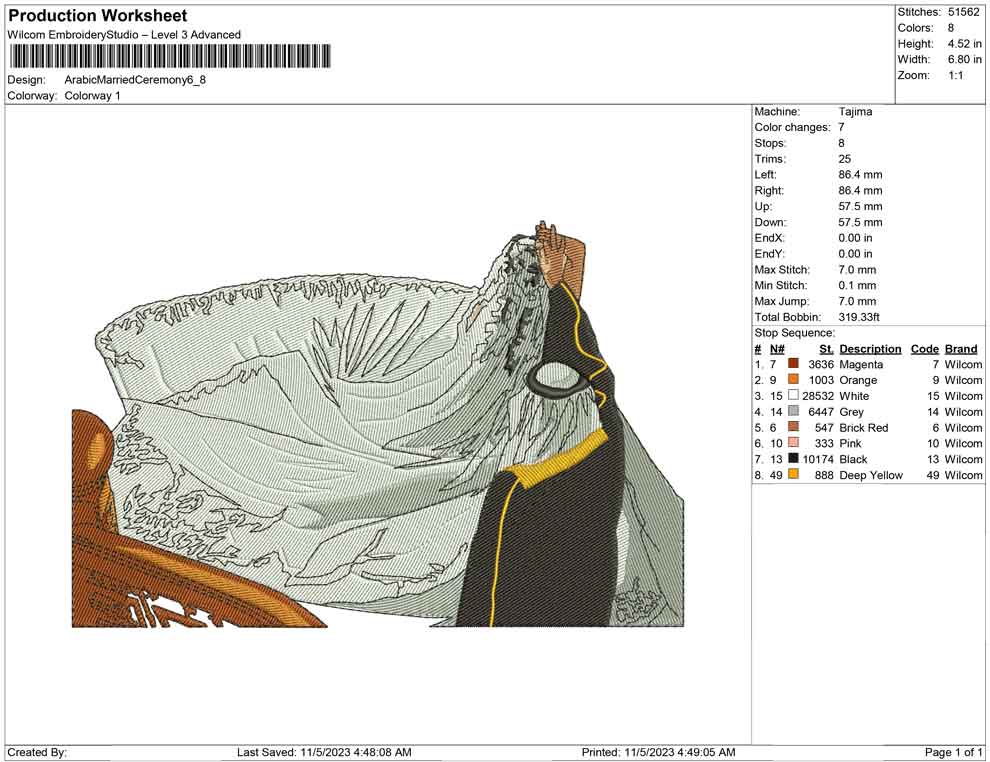Click the Orange color swatch in stop sequence
The height and width of the screenshot is (762, 990).
(793, 379)
